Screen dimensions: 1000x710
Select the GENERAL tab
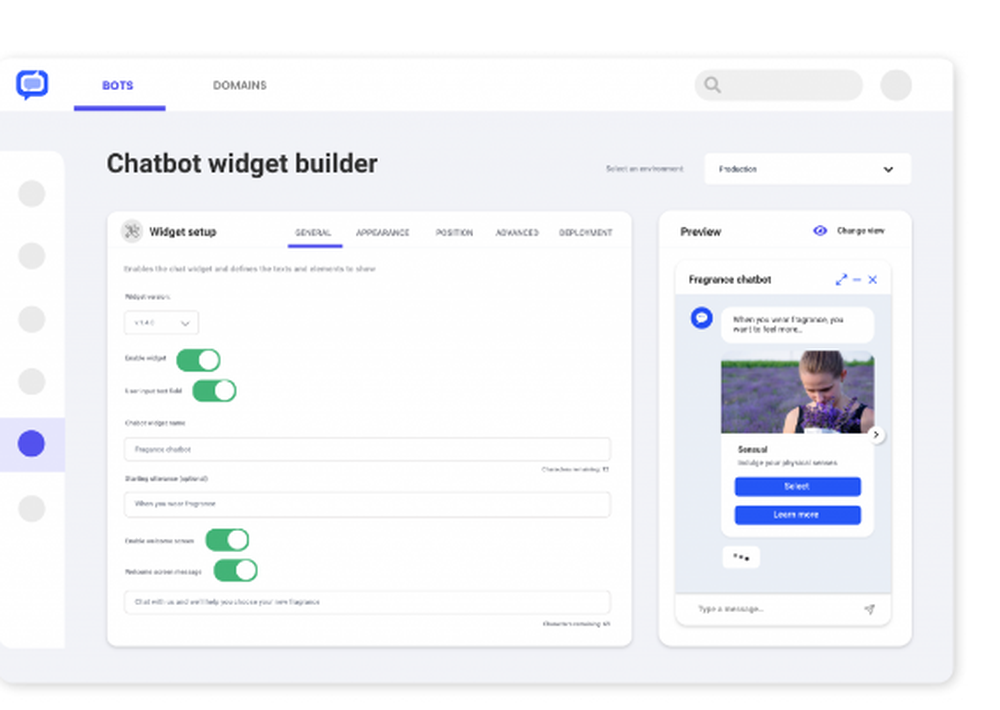tap(313, 233)
